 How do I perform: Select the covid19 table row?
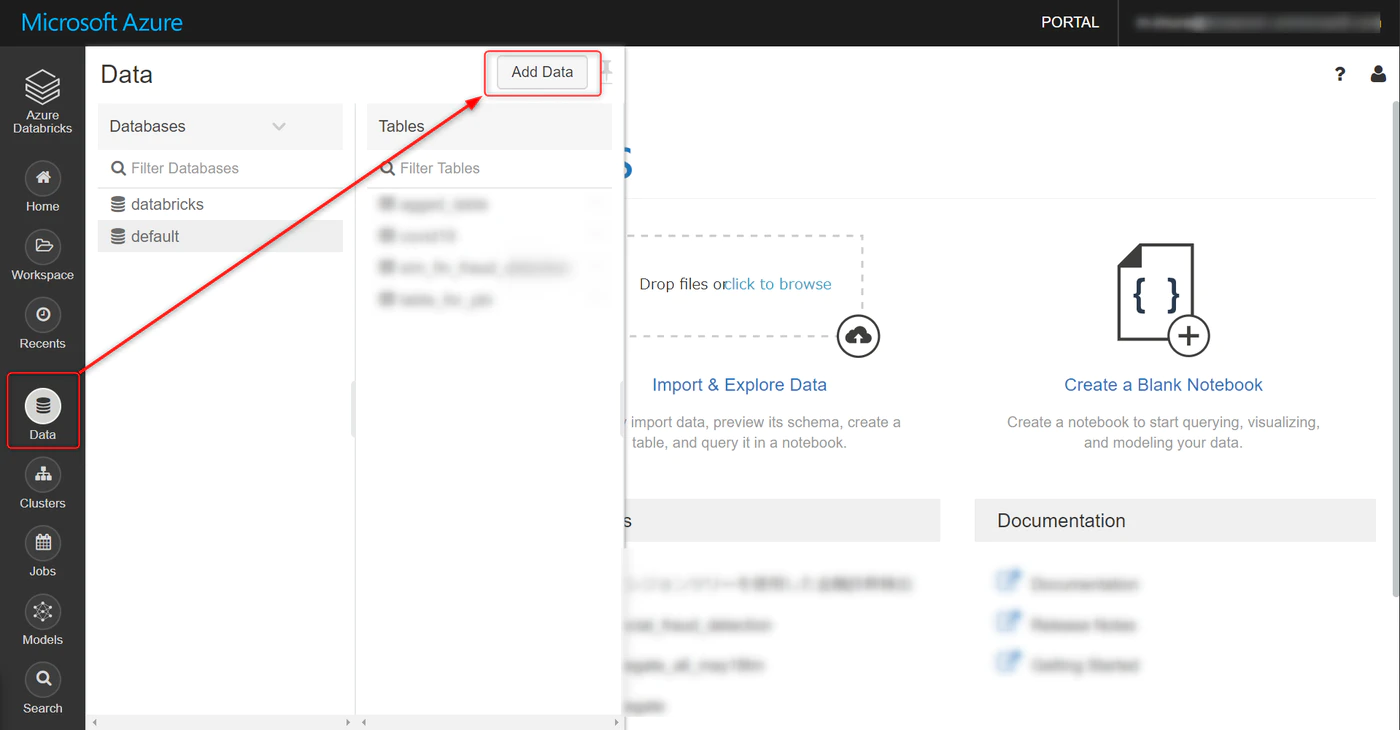pos(489,236)
